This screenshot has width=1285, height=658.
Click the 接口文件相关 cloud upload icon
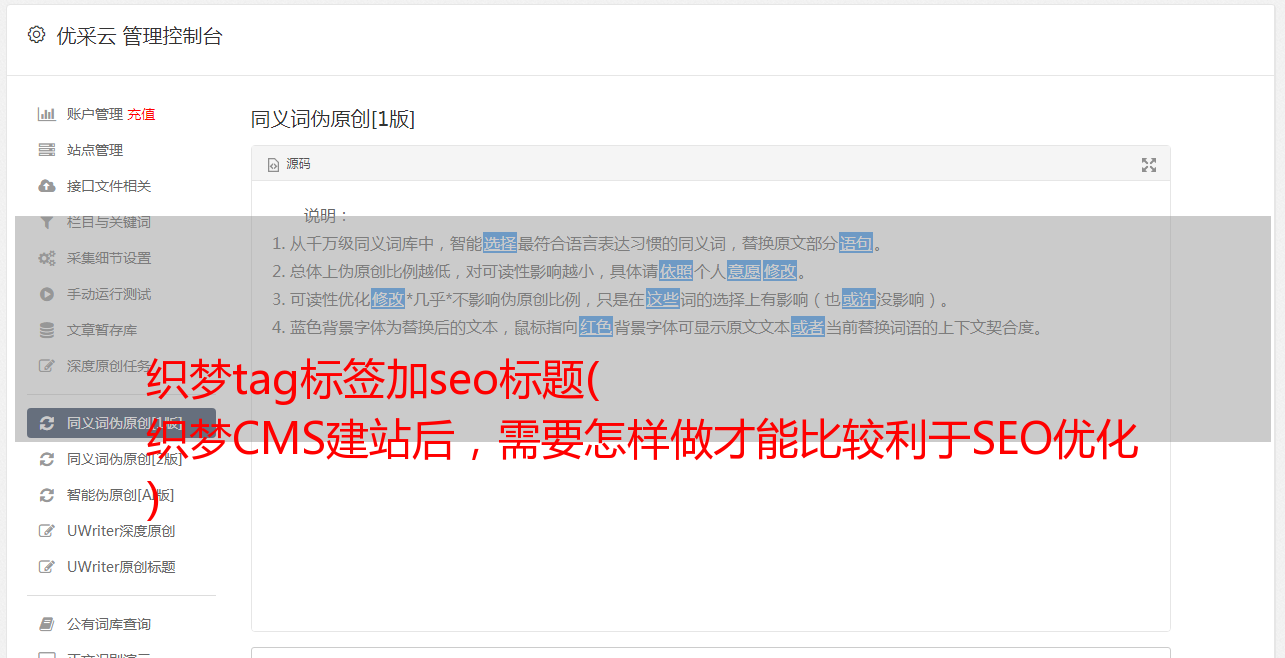46,186
